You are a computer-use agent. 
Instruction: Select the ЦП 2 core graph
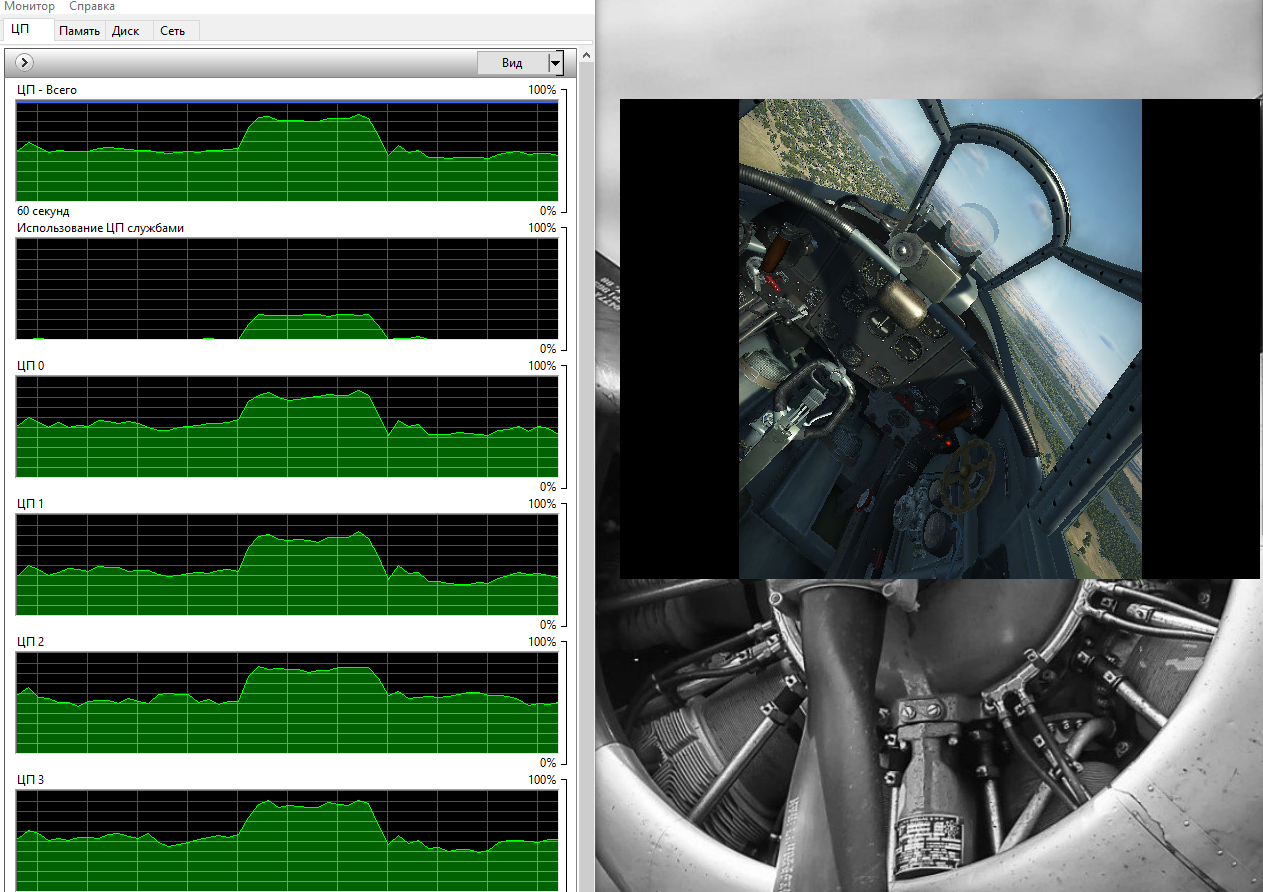(287, 703)
